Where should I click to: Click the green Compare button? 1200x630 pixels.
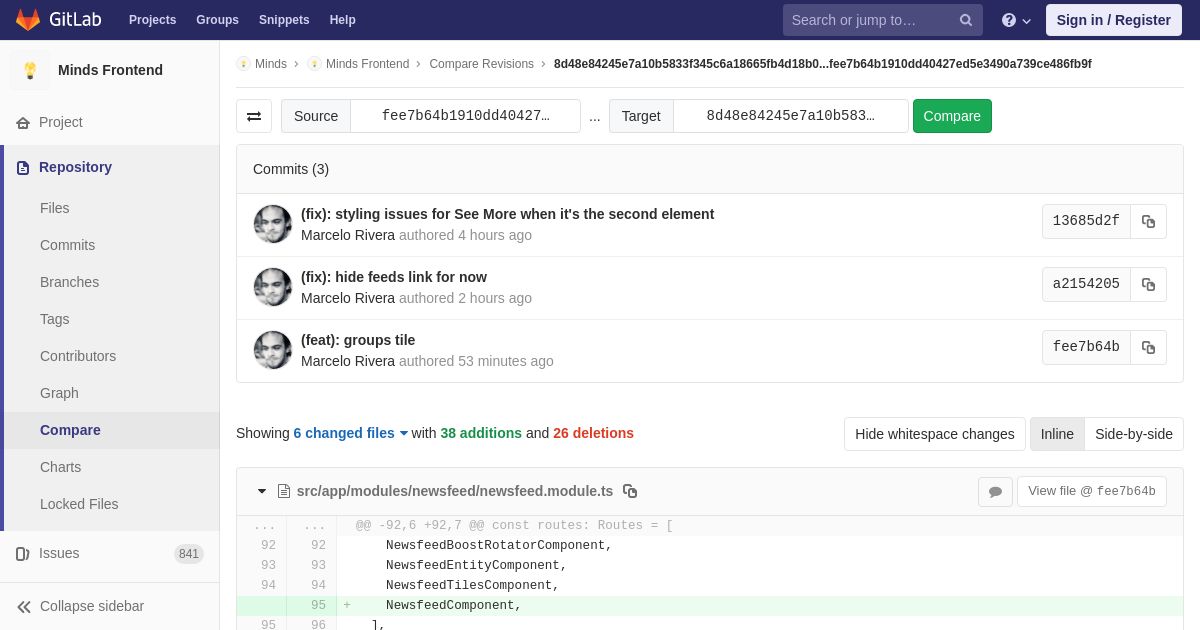952,116
